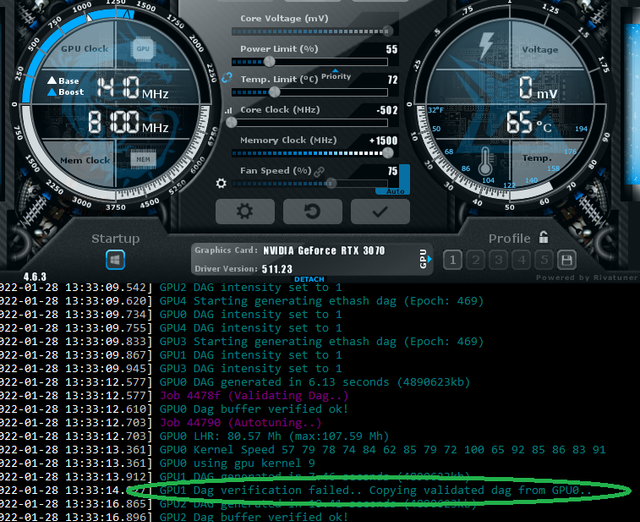Reset settings with the circular arrow button
Viewport: 640px width, 522px height.
(x=312, y=211)
